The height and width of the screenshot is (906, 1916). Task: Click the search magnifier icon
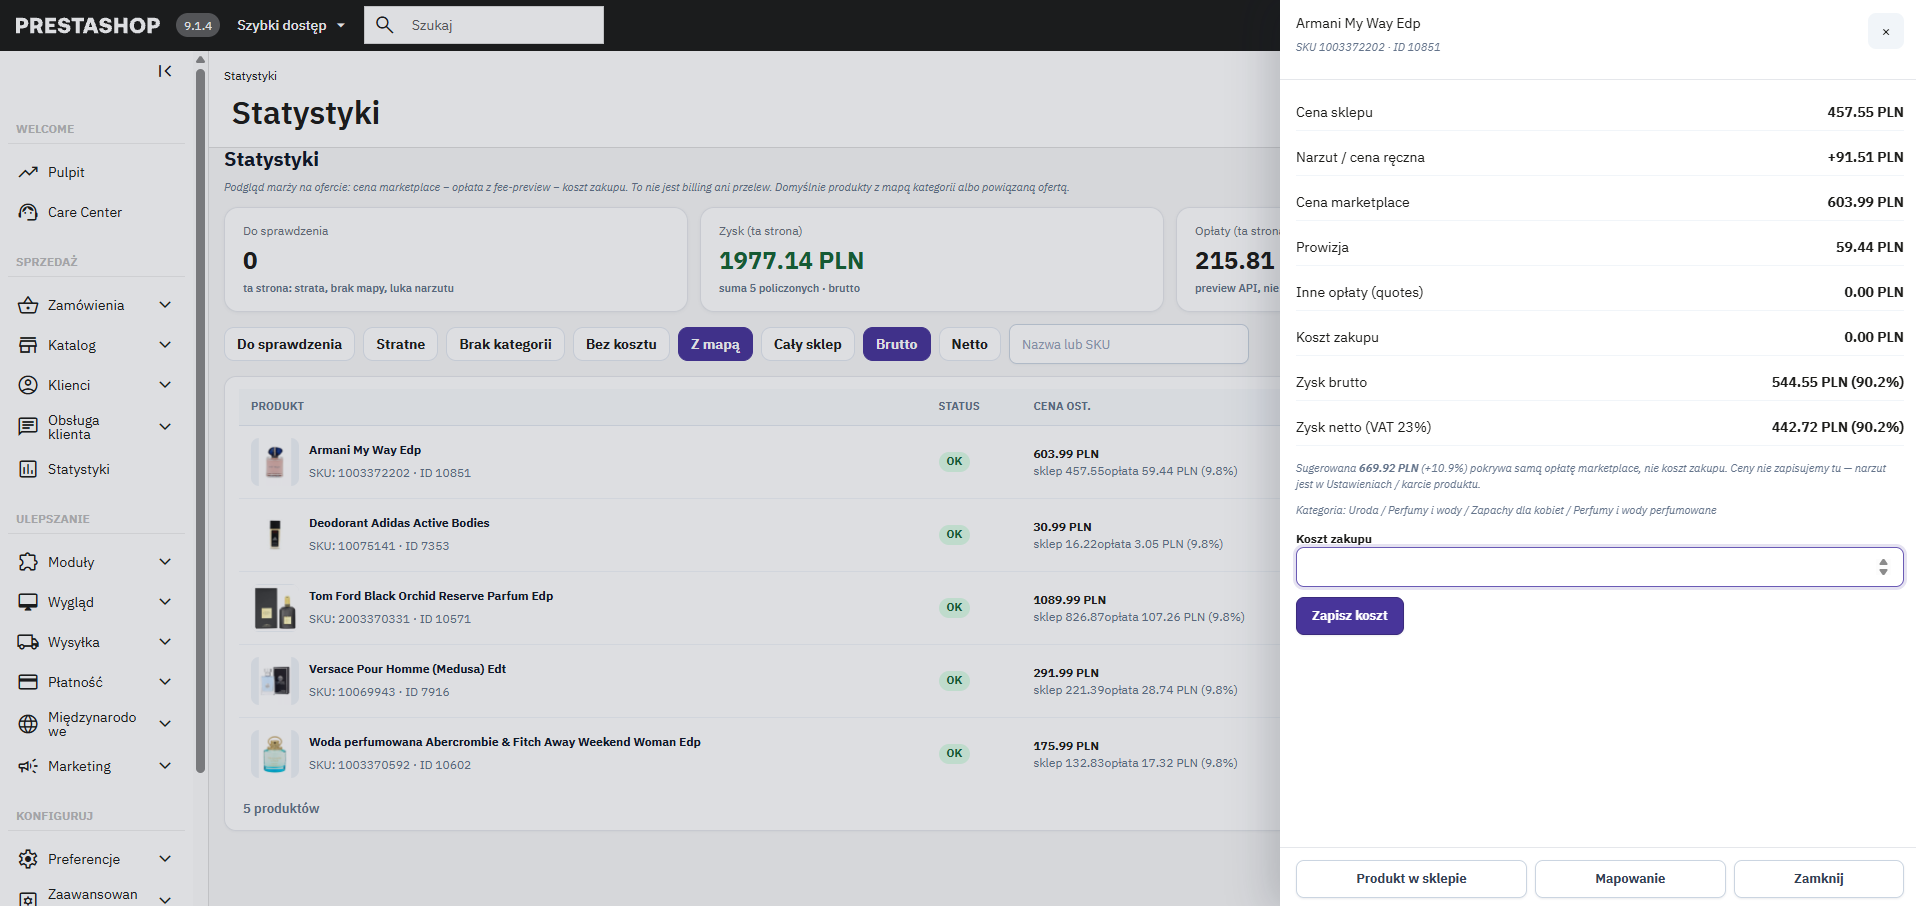click(385, 25)
